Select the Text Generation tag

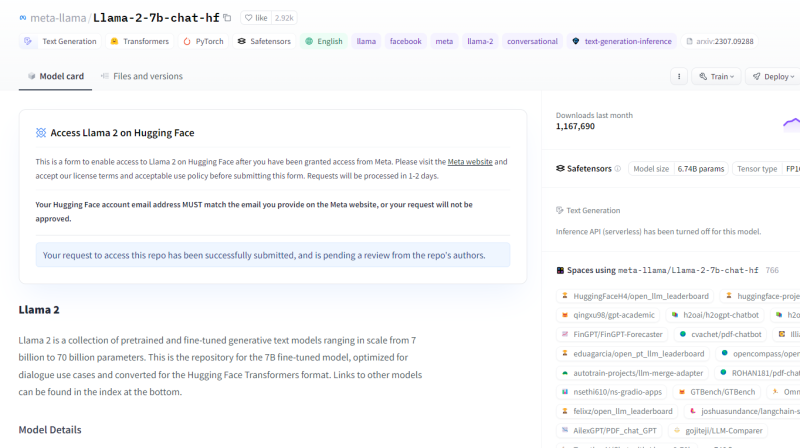(x=60, y=41)
